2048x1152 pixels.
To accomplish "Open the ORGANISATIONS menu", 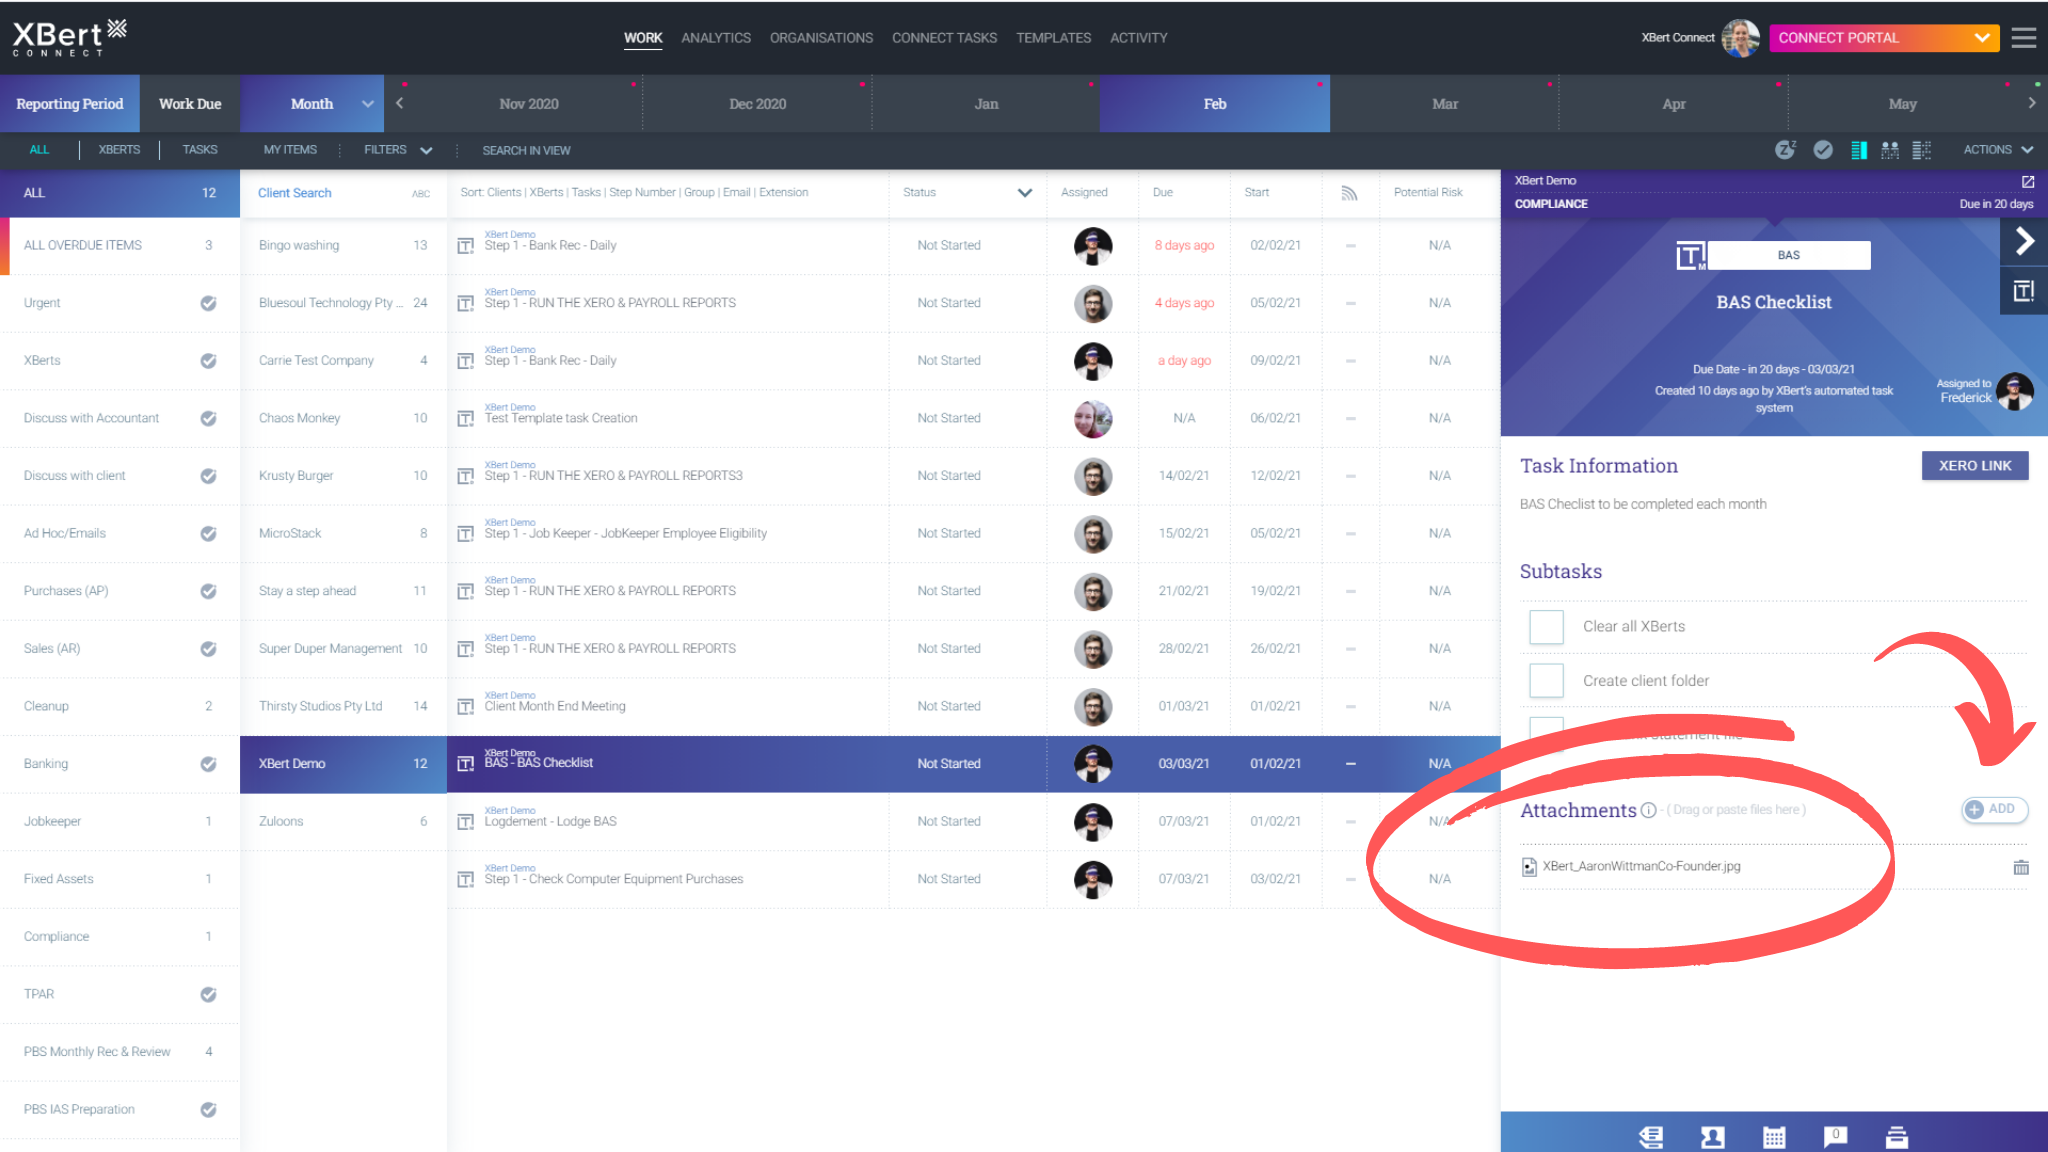I will (821, 38).
